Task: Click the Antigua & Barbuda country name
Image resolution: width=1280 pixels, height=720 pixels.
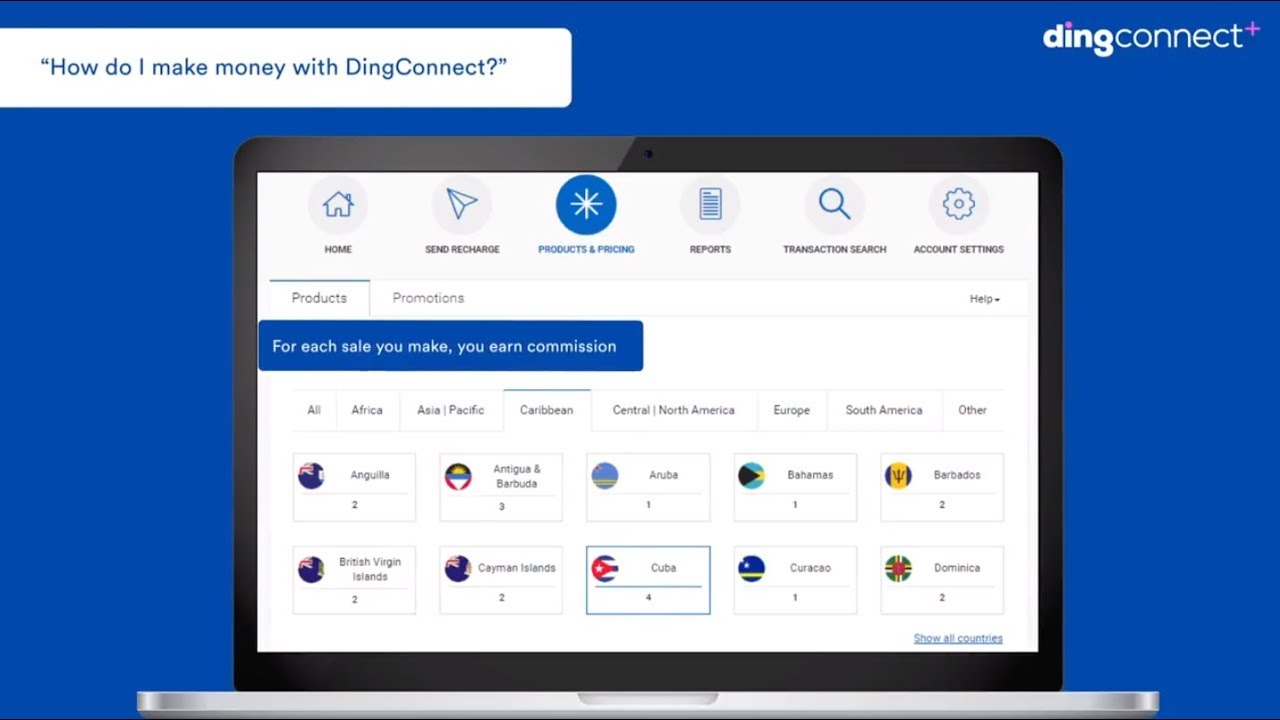Action: [517, 476]
